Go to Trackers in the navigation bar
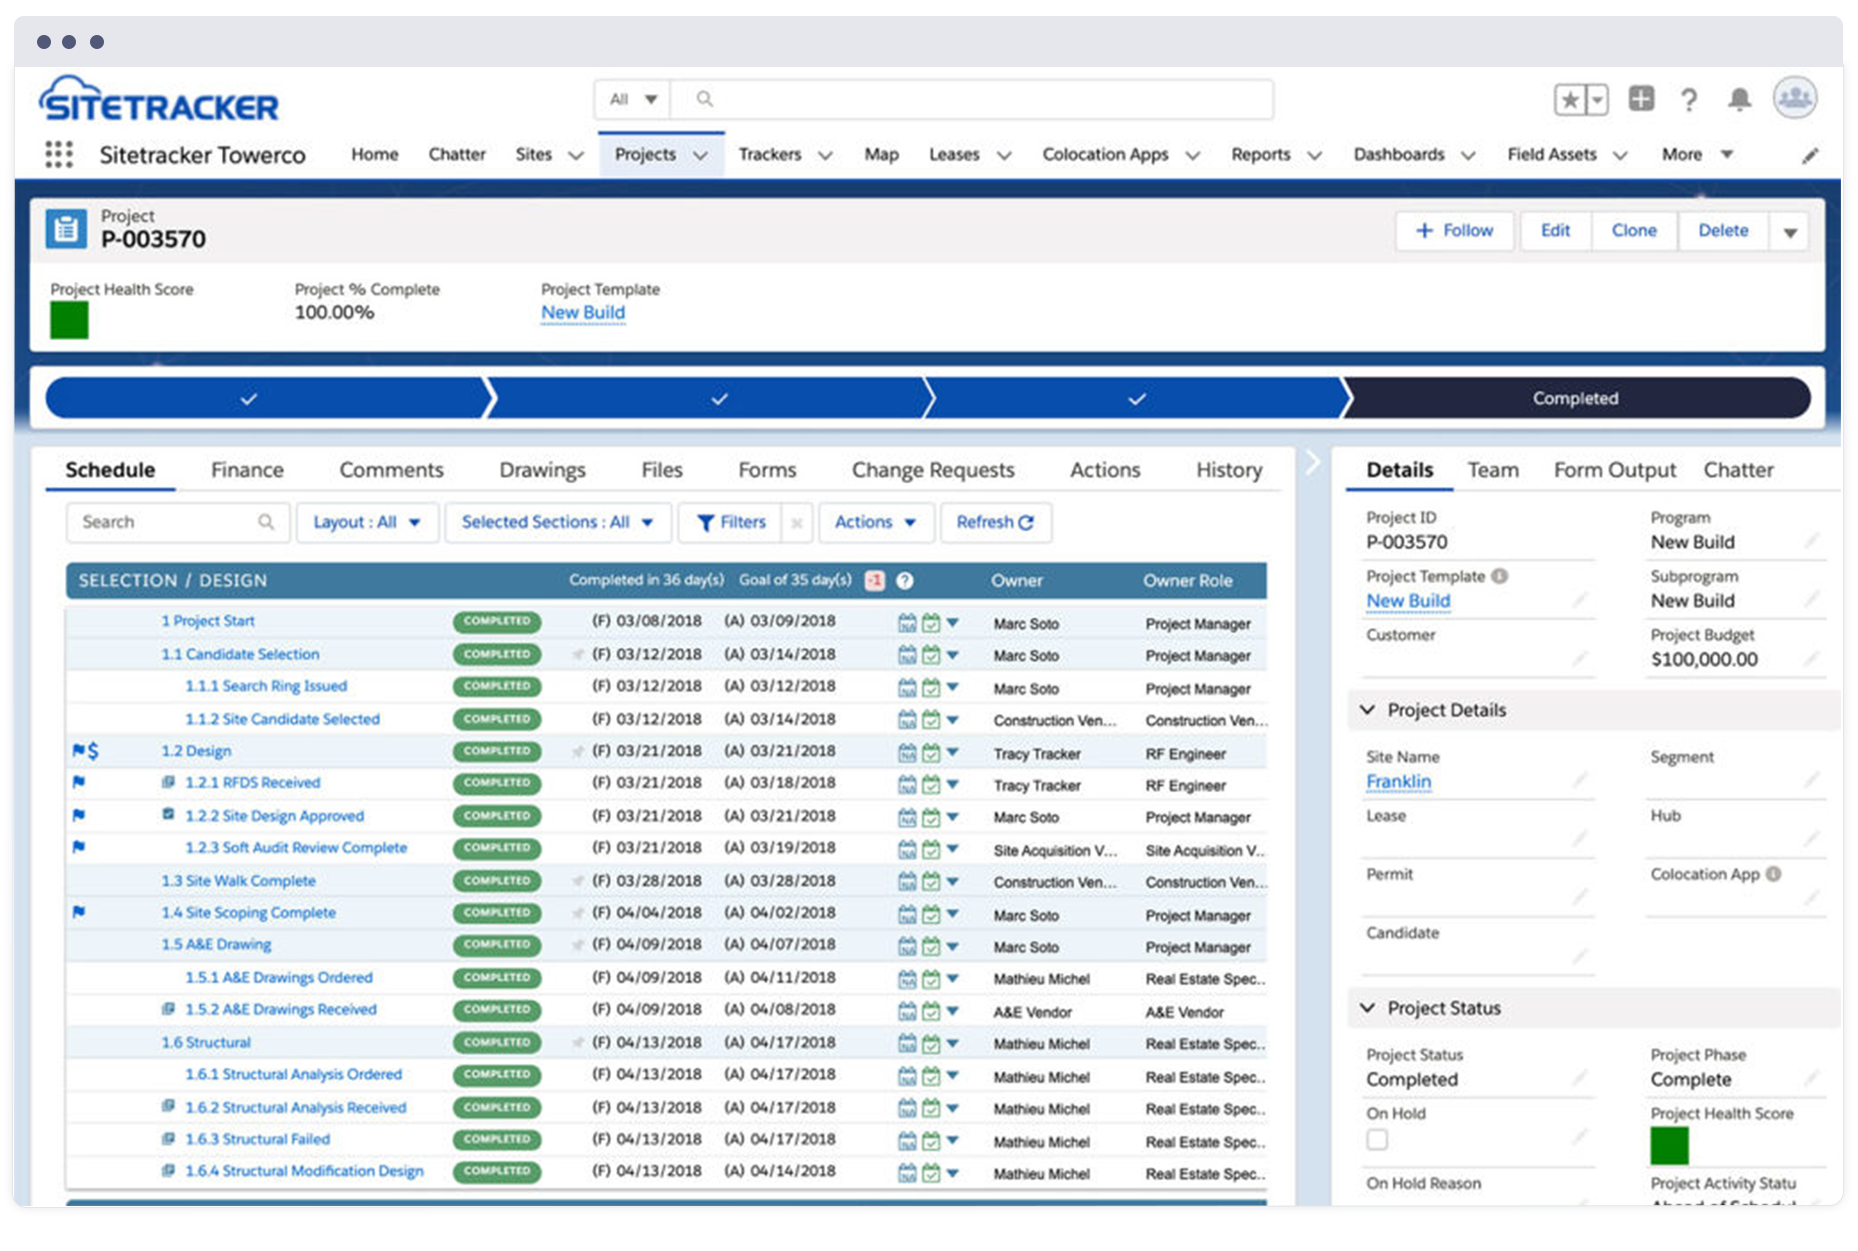The image size is (1858, 1251). [x=770, y=155]
